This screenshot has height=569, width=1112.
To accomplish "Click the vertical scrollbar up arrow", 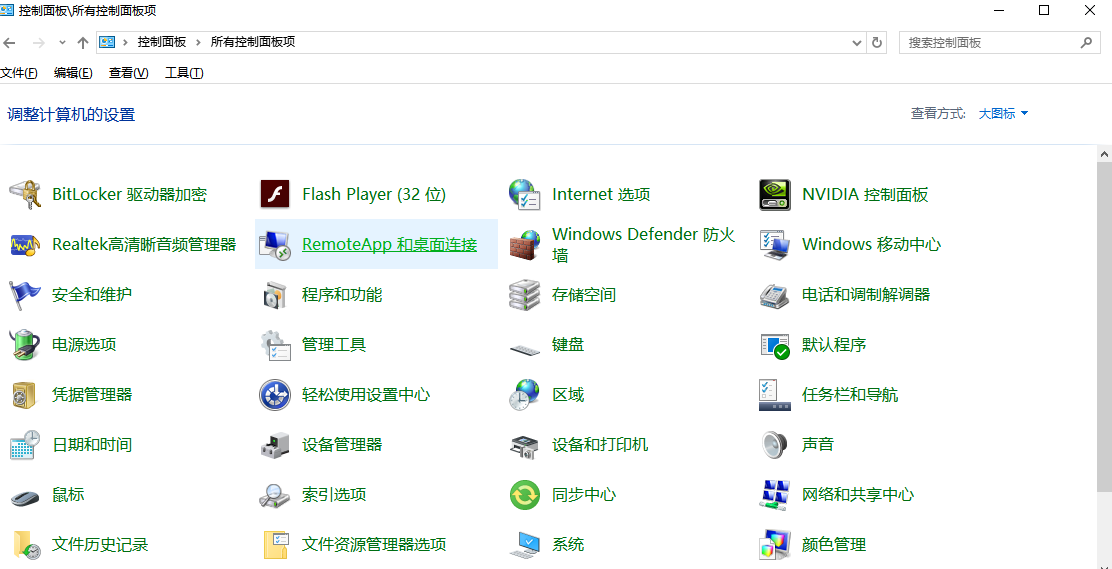I will 1104,153.
